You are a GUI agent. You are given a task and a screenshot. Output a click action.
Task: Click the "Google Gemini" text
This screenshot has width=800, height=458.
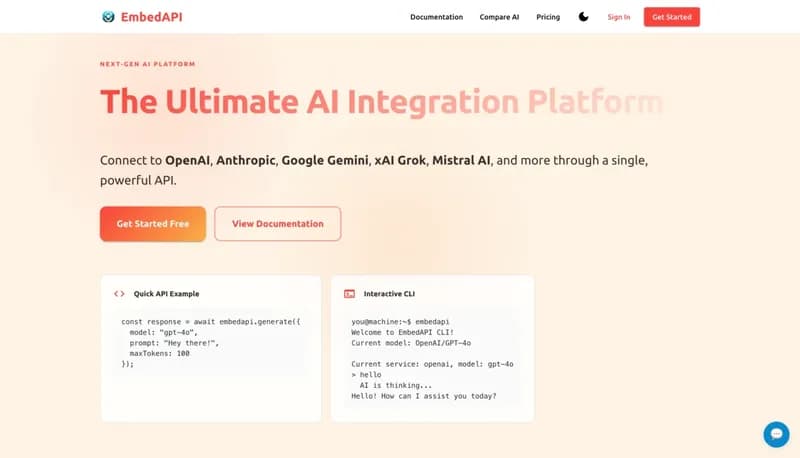point(325,161)
